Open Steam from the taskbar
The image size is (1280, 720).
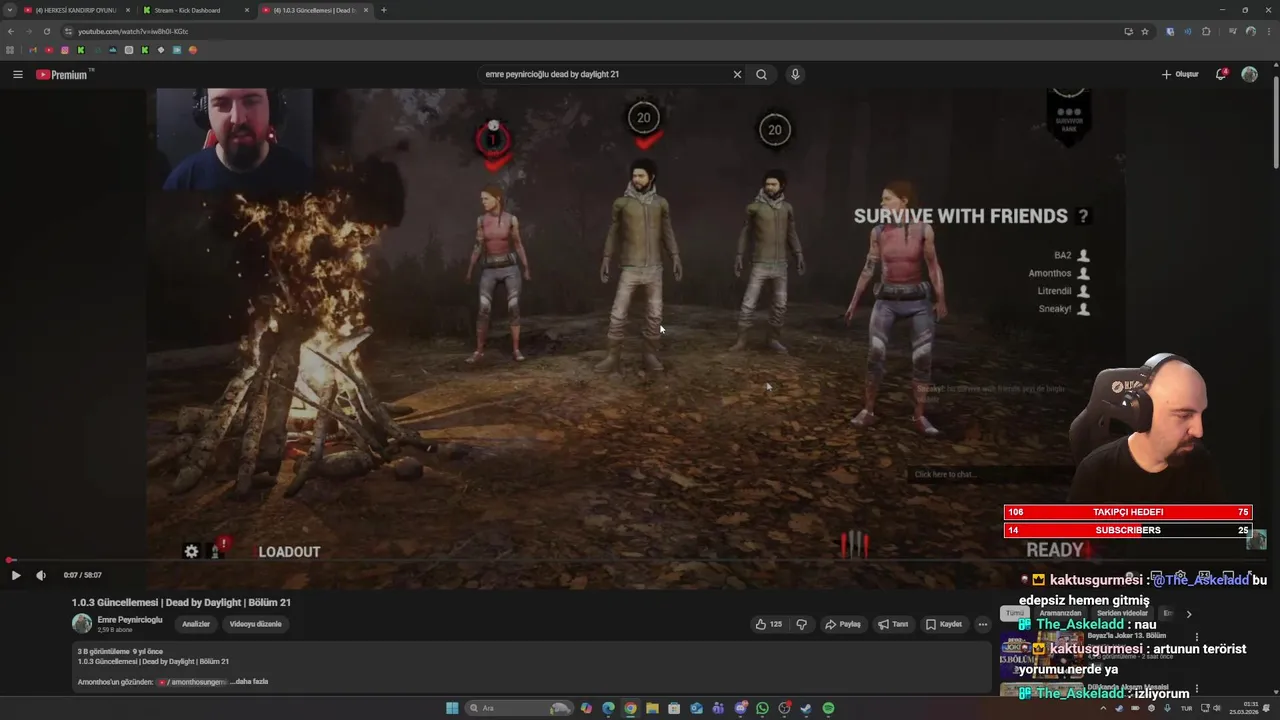click(x=807, y=708)
